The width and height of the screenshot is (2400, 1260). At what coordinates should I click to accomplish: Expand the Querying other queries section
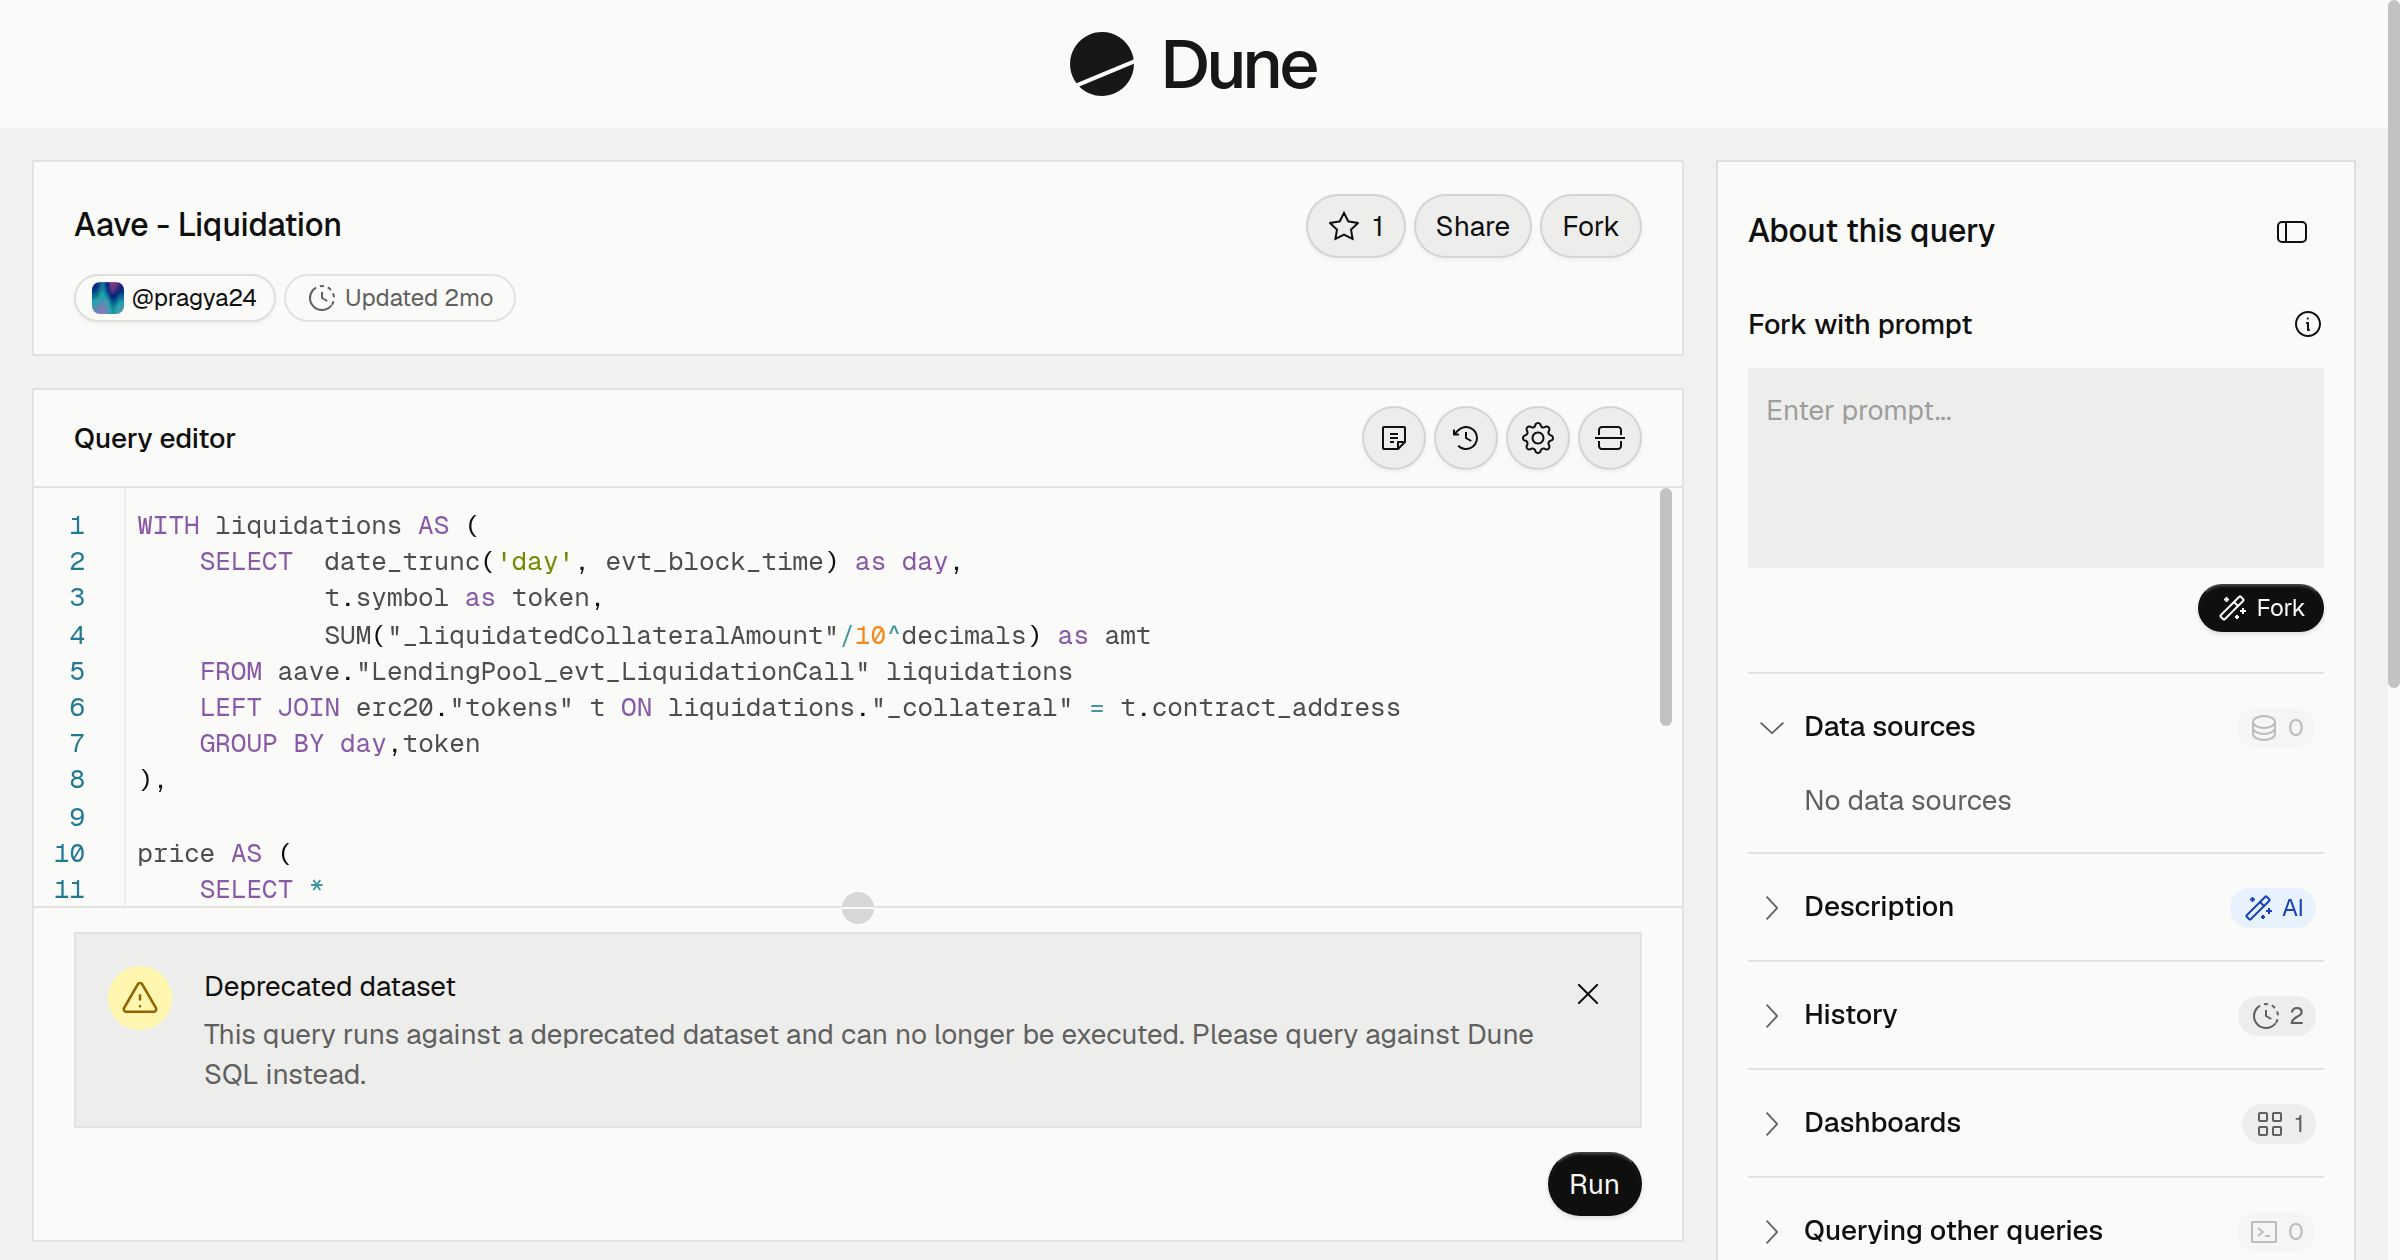pos(1771,1231)
